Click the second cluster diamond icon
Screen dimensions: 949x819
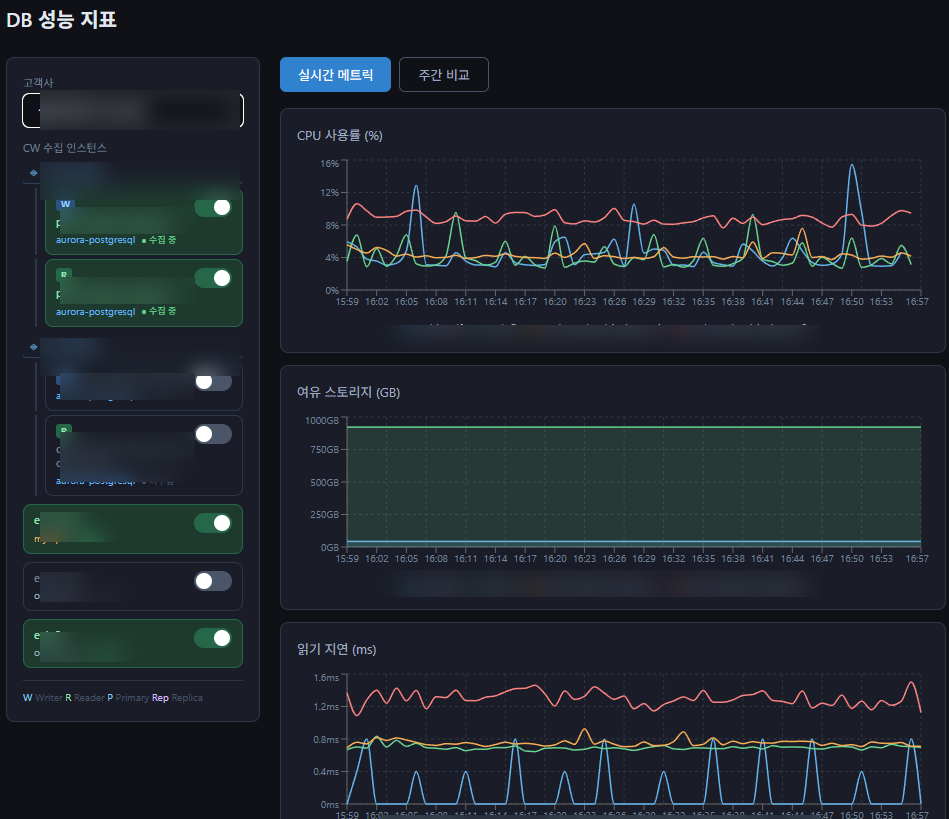point(34,347)
